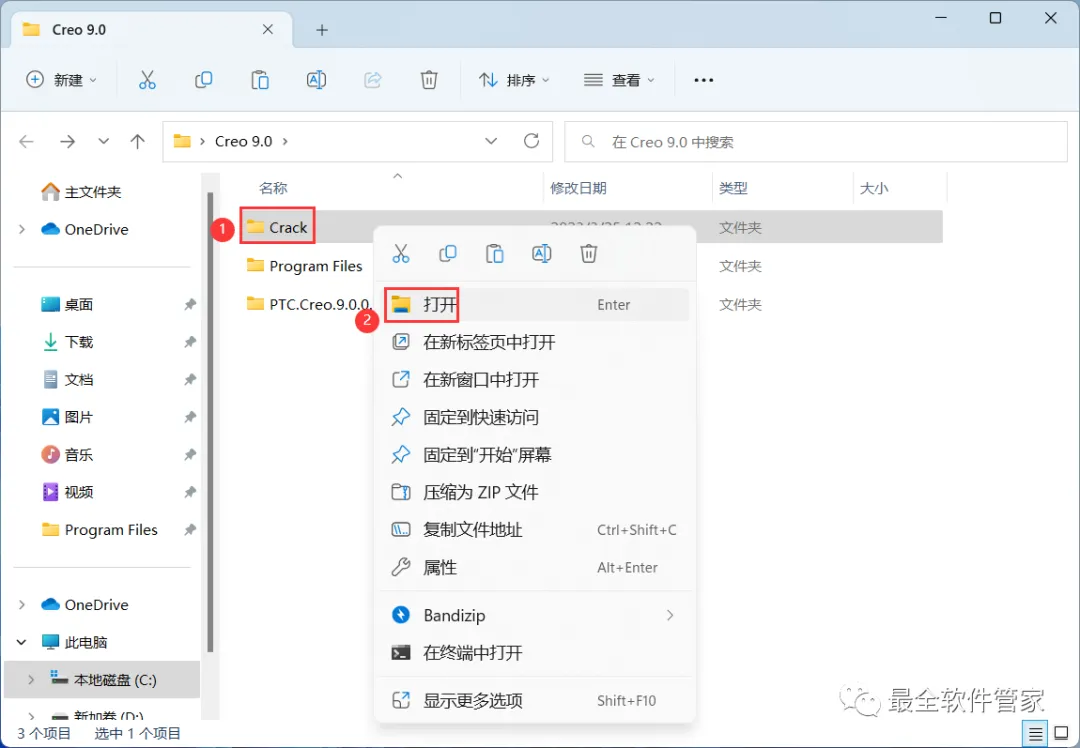
Task: Unpin 桌面 using its pin icon
Action: coord(190,304)
